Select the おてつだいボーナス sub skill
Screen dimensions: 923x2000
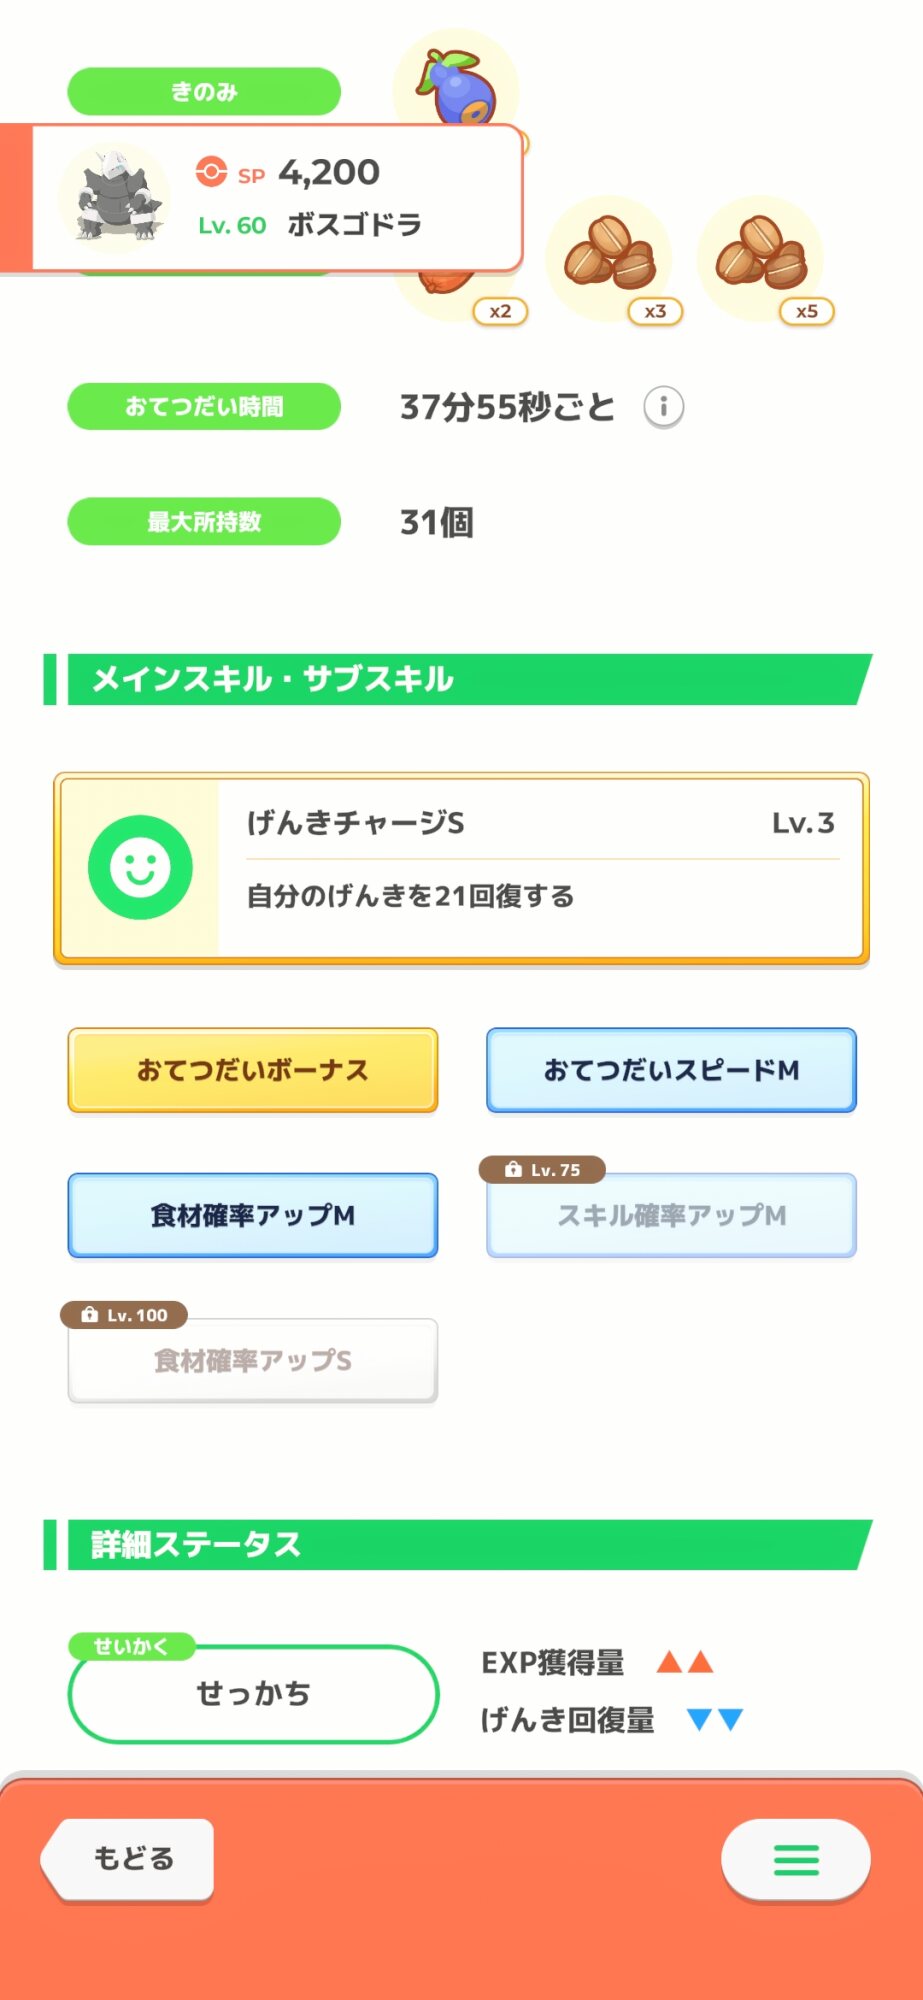pyautogui.click(x=253, y=1070)
